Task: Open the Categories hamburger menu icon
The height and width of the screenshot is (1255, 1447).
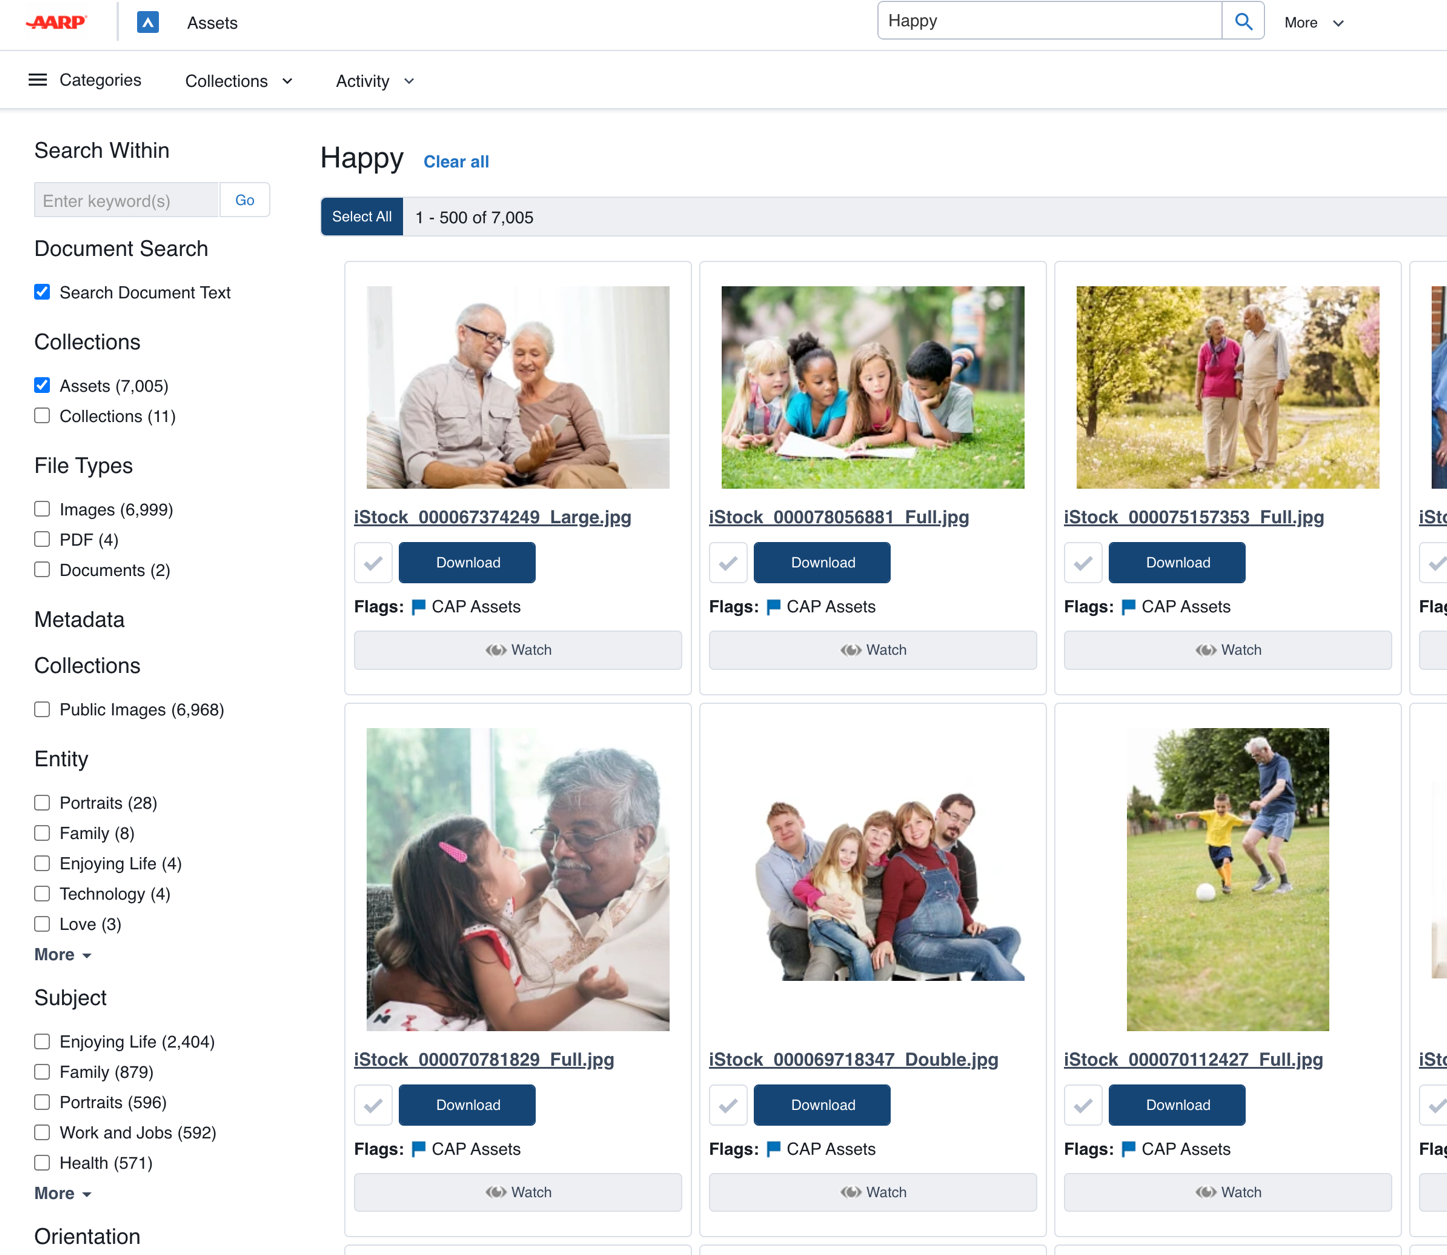Action: [x=38, y=80]
